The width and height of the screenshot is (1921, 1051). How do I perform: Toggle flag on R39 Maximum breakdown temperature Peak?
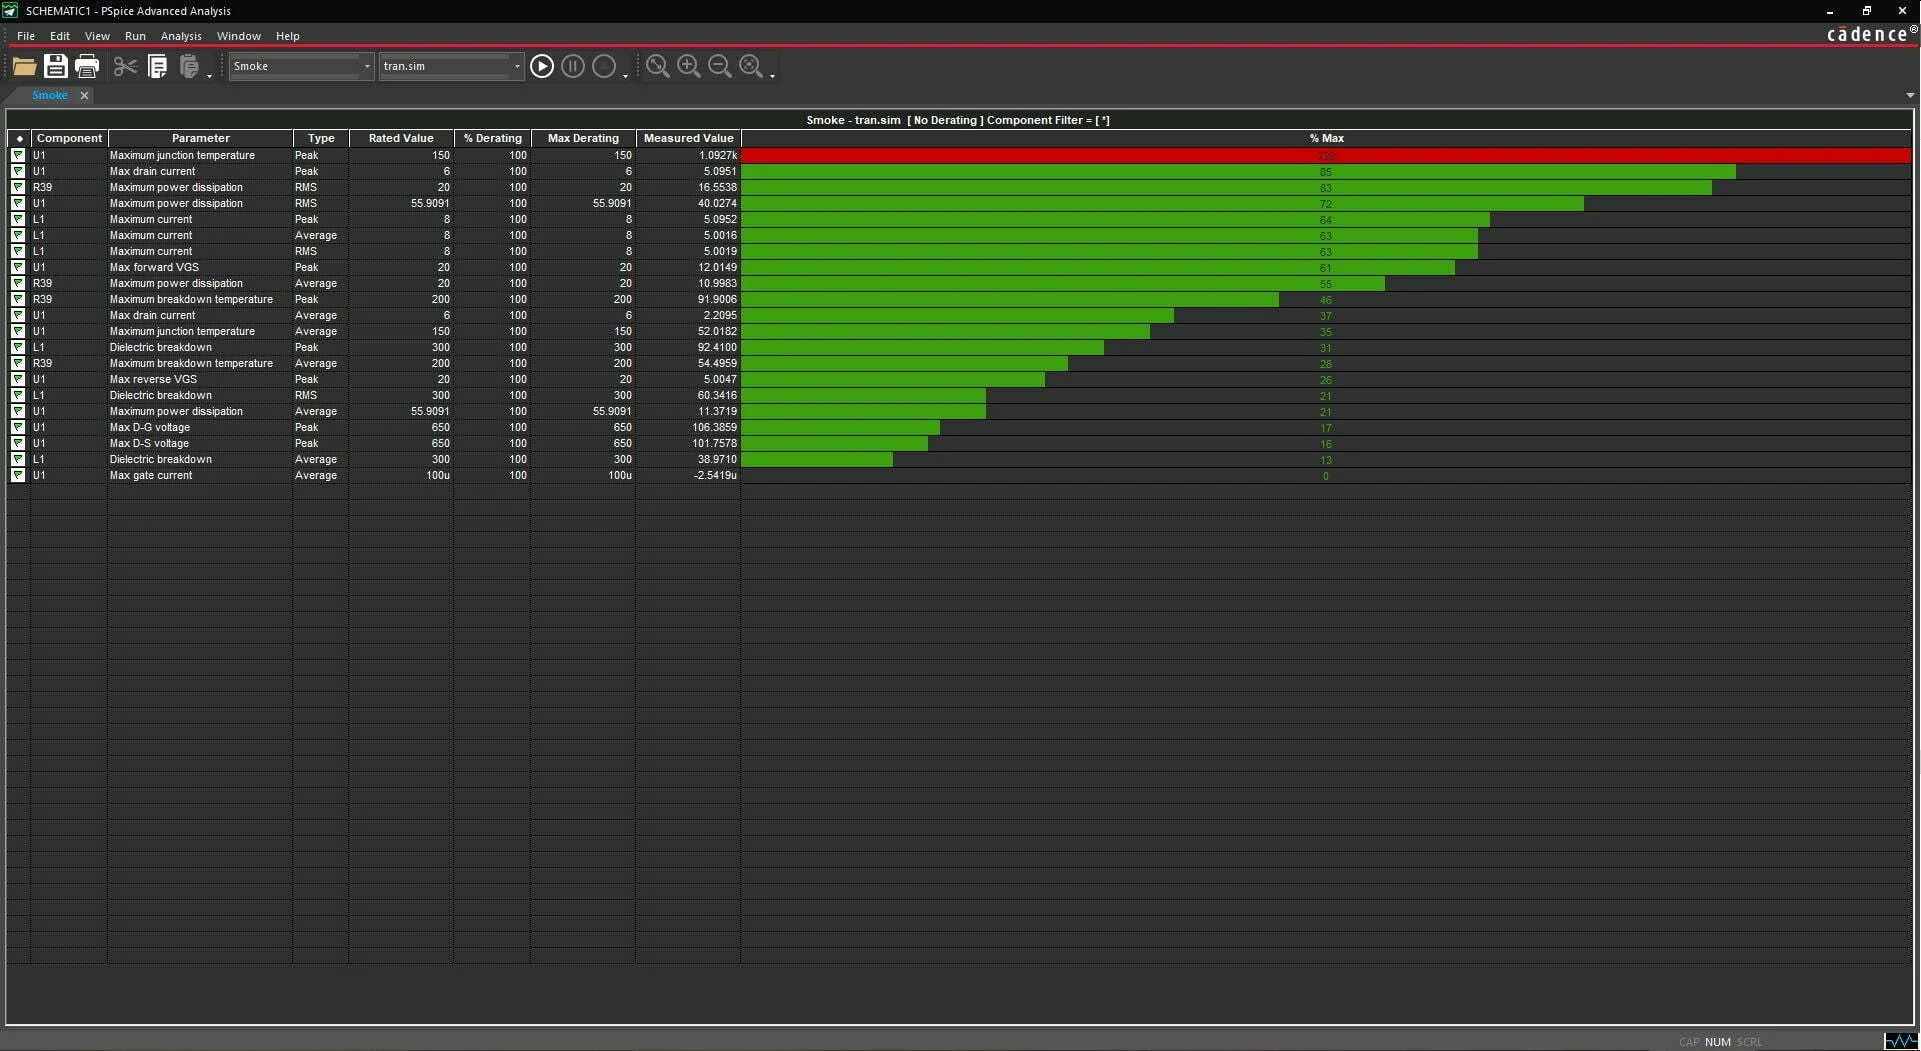(18, 299)
